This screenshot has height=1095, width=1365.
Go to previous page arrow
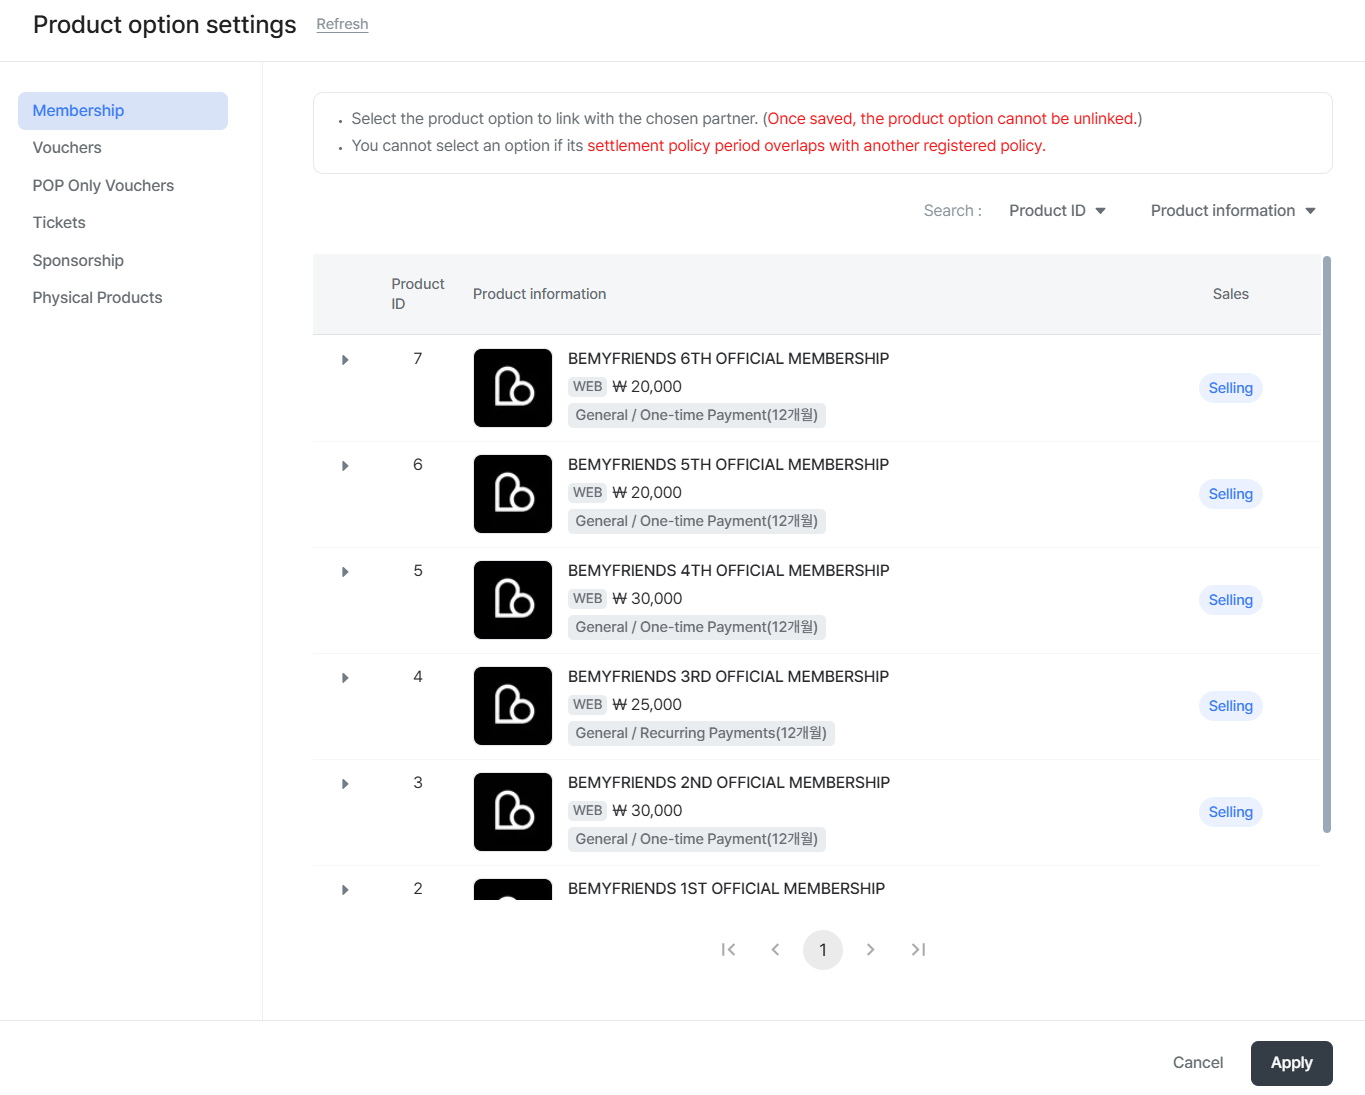pyautogui.click(x=775, y=950)
